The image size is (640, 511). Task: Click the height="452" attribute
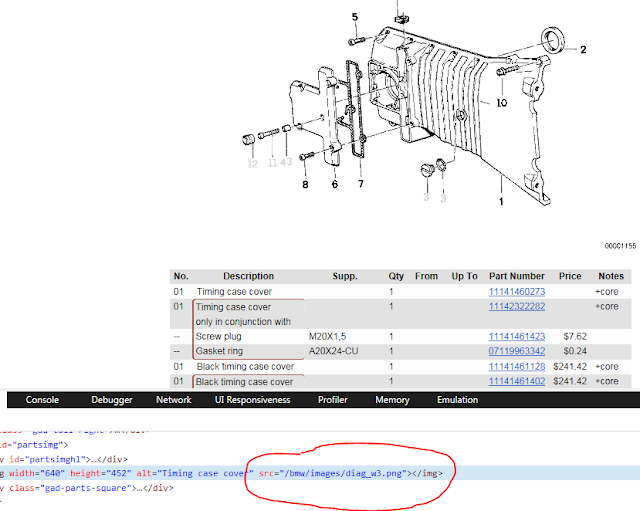tap(101, 473)
